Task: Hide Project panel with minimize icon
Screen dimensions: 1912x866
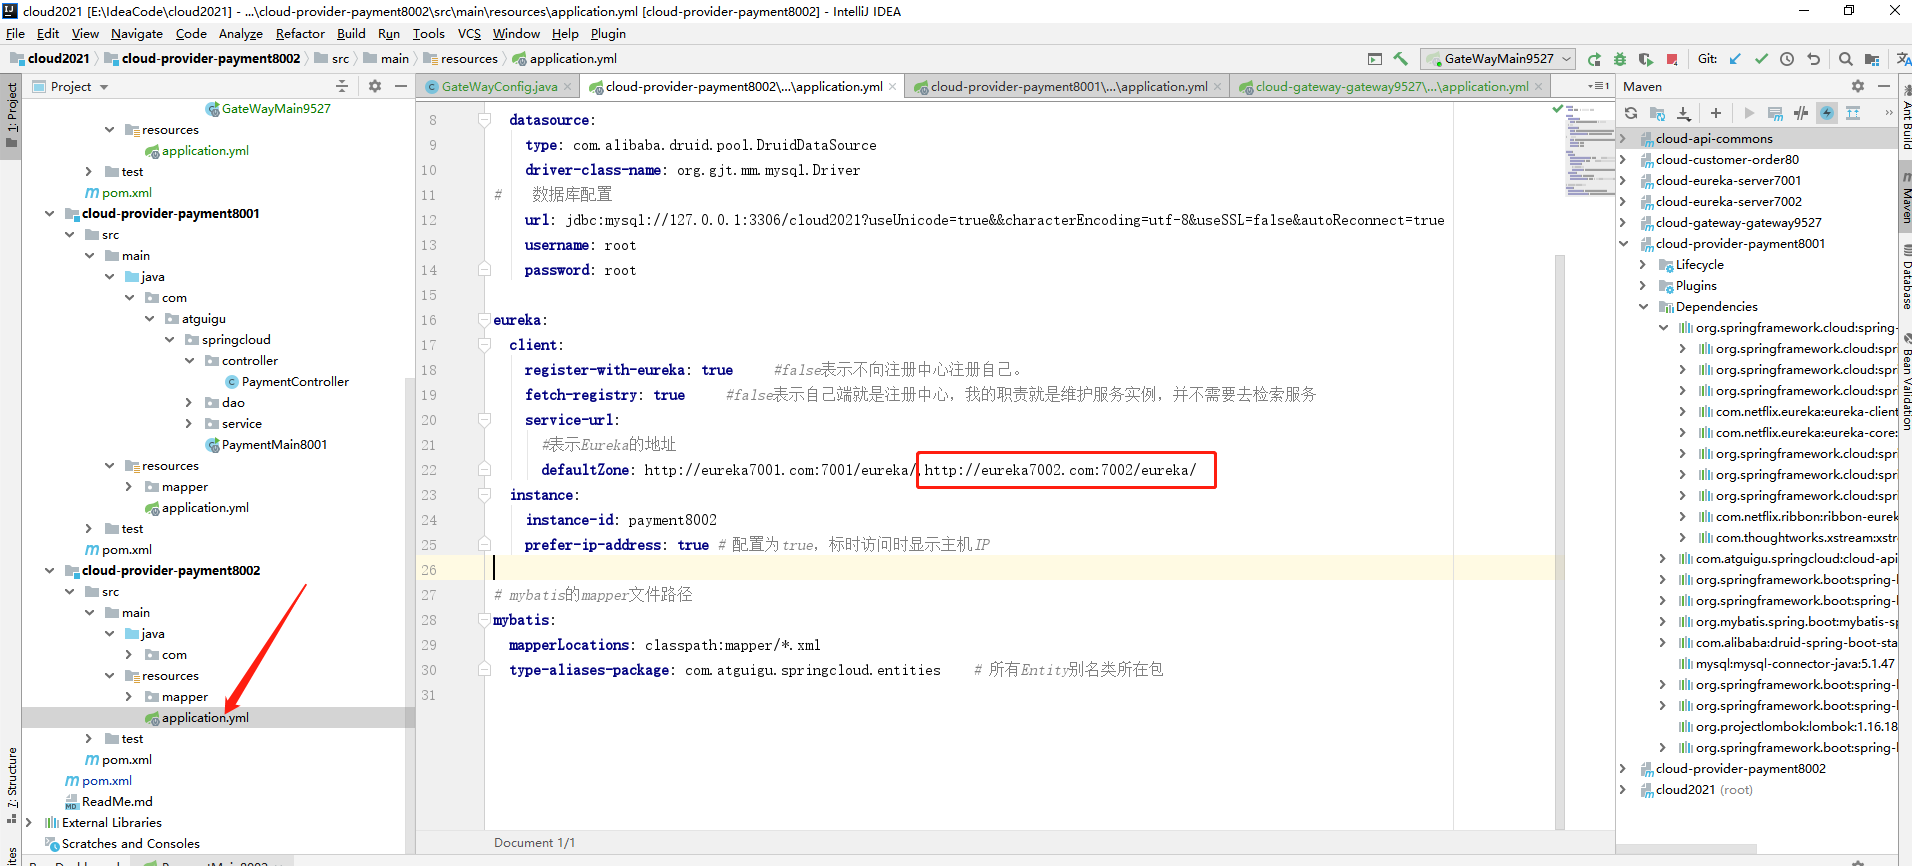Action: (x=401, y=86)
